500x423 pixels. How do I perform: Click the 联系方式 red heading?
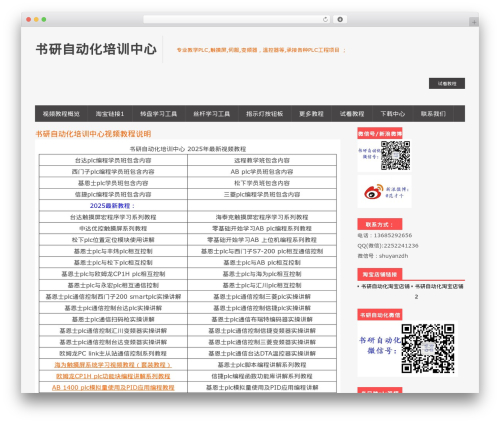380,224
